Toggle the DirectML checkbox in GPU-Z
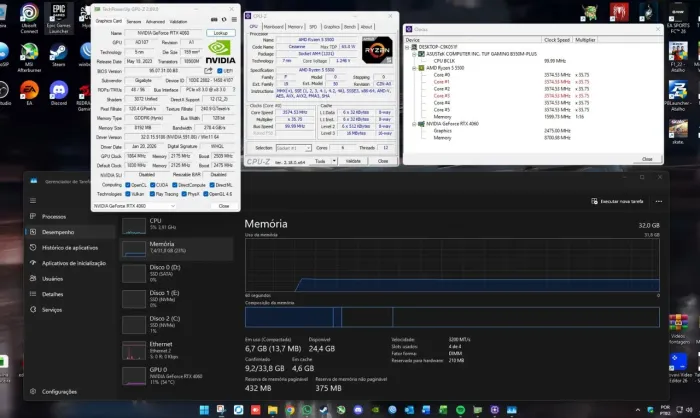Viewport: 700px width, 418px height. [x=212, y=185]
